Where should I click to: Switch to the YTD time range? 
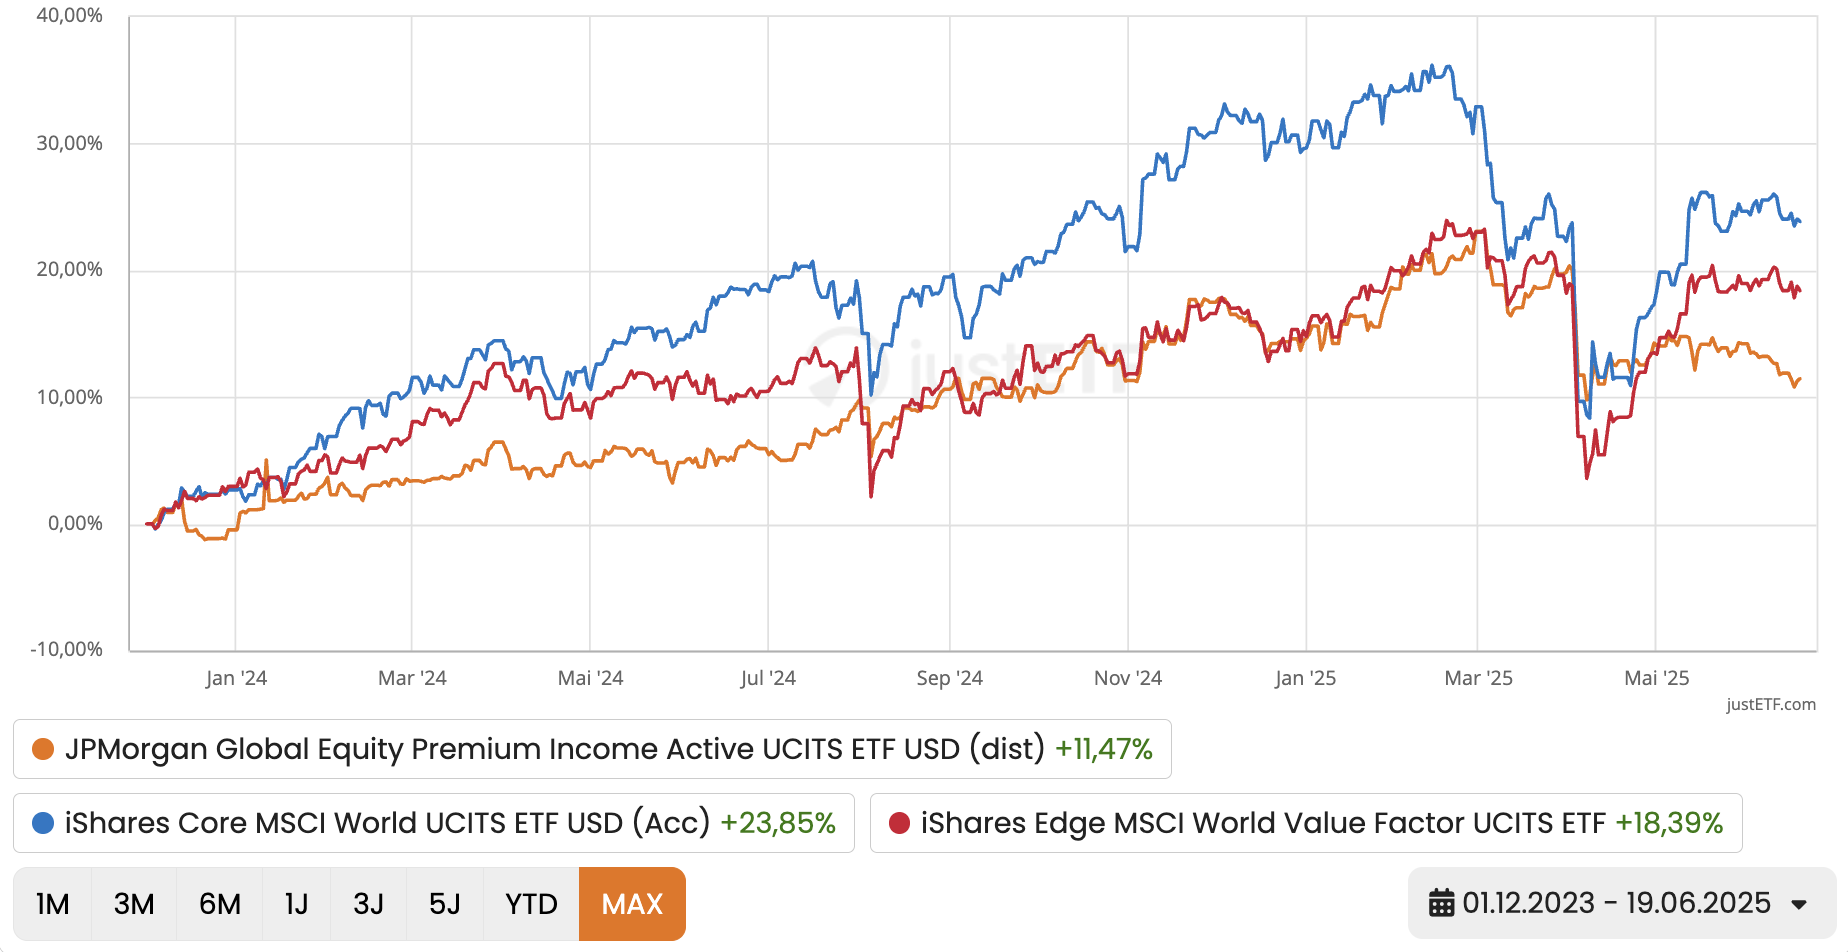[x=530, y=903]
